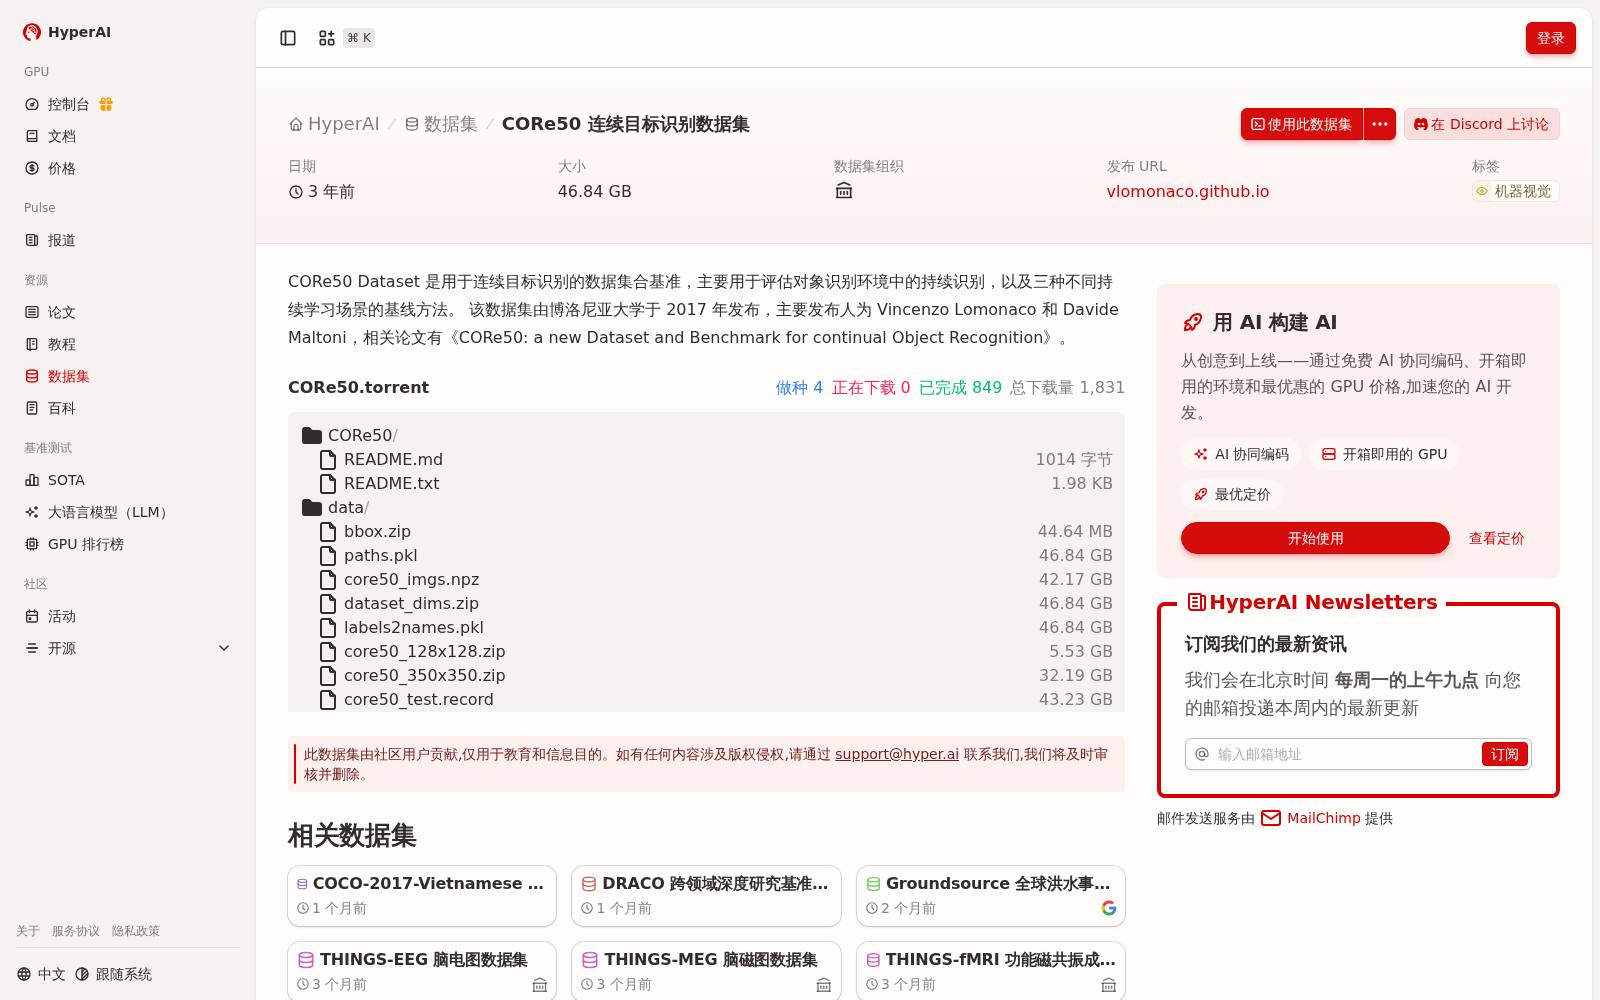The height and width of the screenshot is (1000, 1600).
Task: Click labels2names.pkl file icon
Action: pyautogui.click(x=327, y=627)
